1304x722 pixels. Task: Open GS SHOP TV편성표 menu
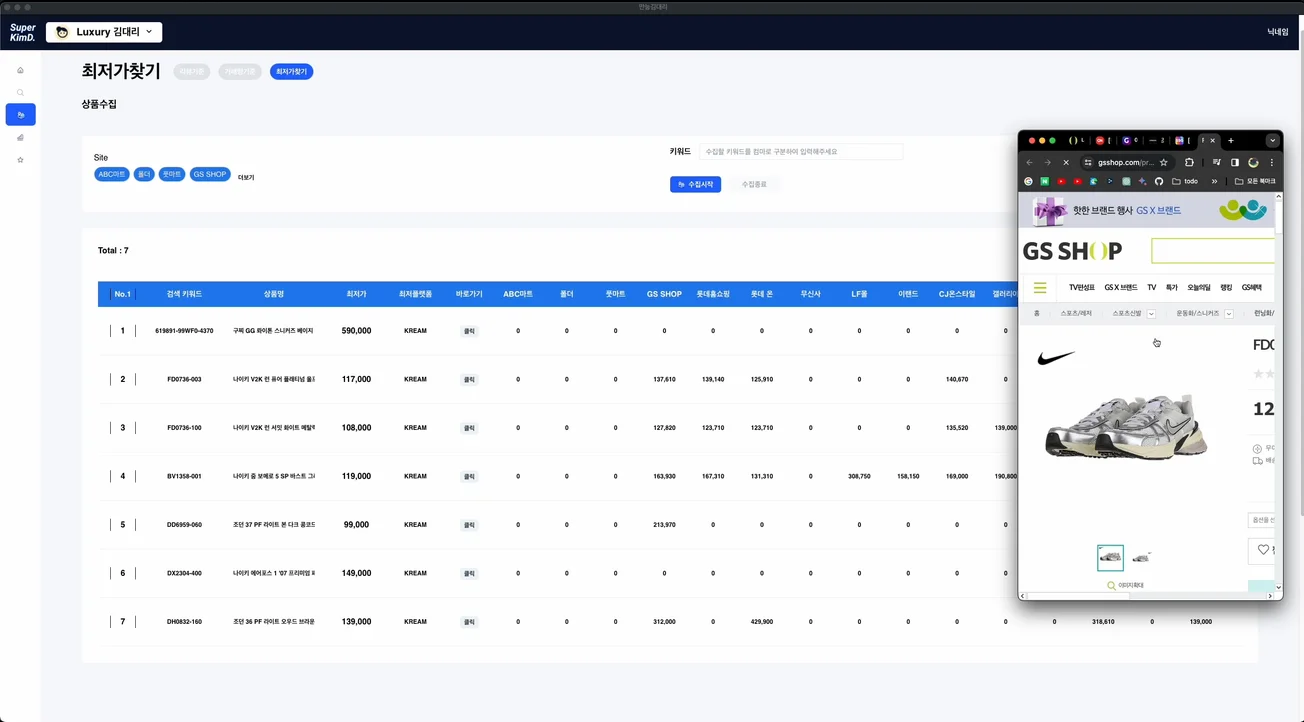click(x=1082, y=287)
